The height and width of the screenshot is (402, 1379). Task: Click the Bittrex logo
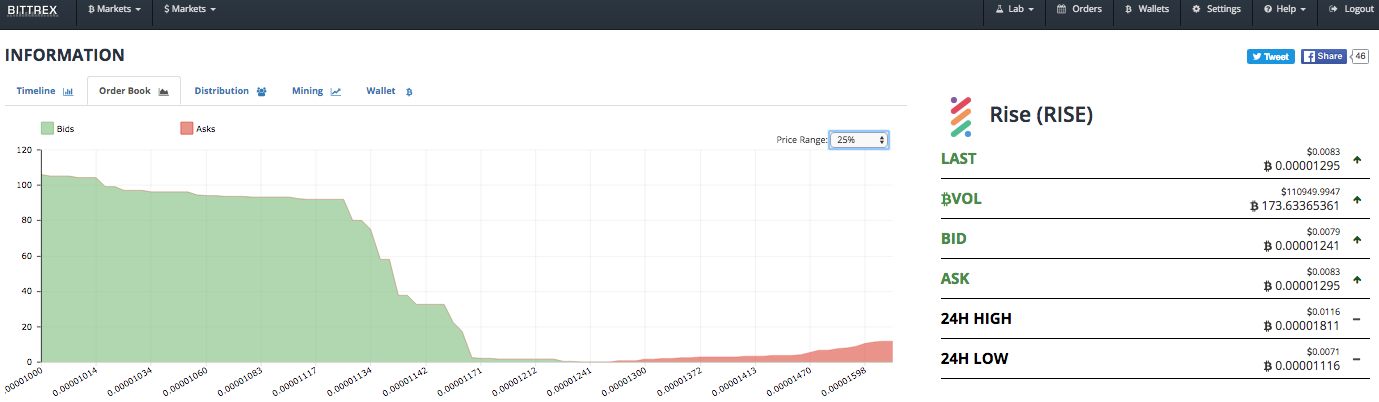click(x=32, y=9)
